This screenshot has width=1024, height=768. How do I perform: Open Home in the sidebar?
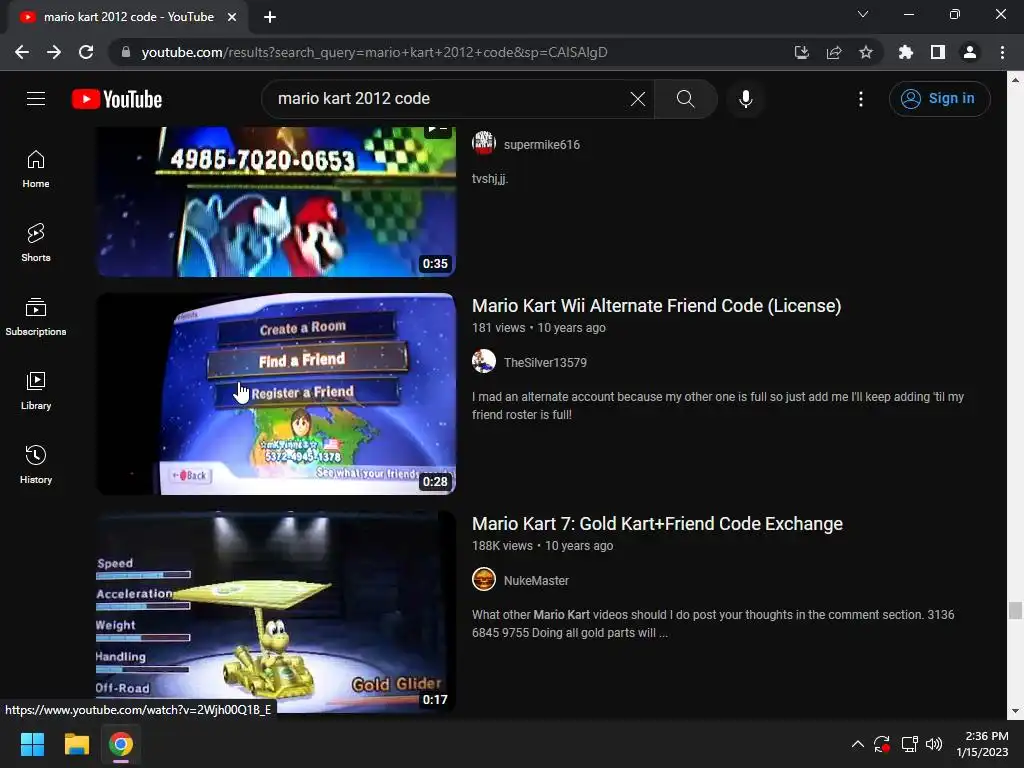coord(36,168)
